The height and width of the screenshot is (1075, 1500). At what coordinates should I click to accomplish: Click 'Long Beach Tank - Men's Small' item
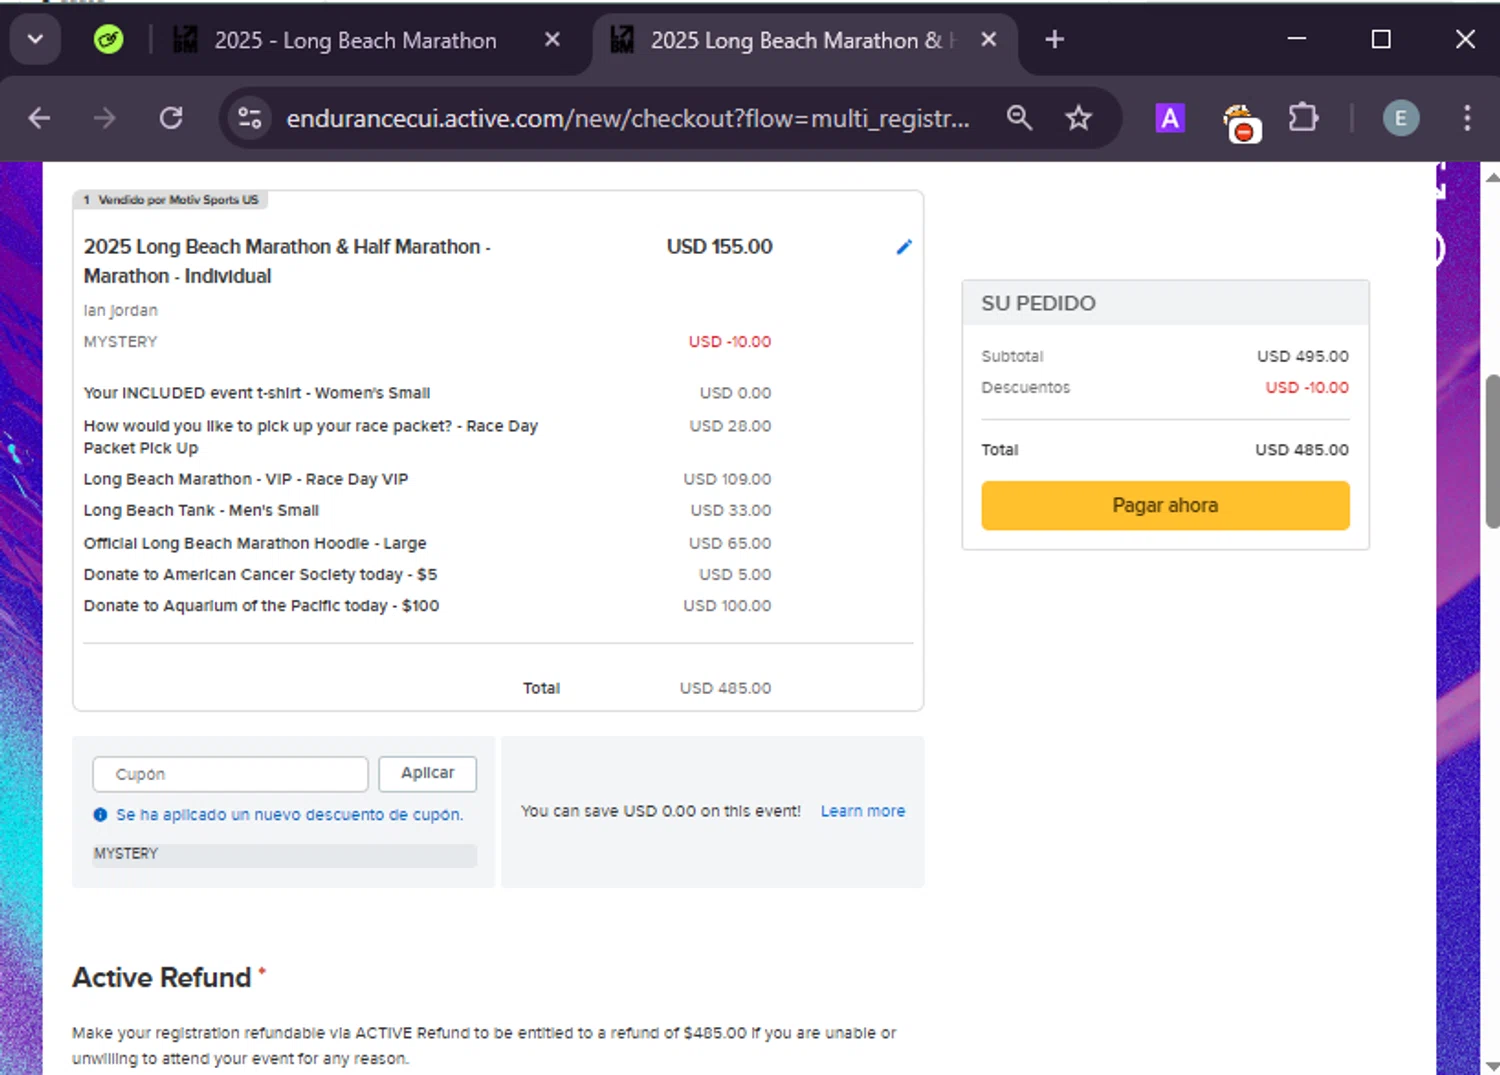(x=201, y=510)
